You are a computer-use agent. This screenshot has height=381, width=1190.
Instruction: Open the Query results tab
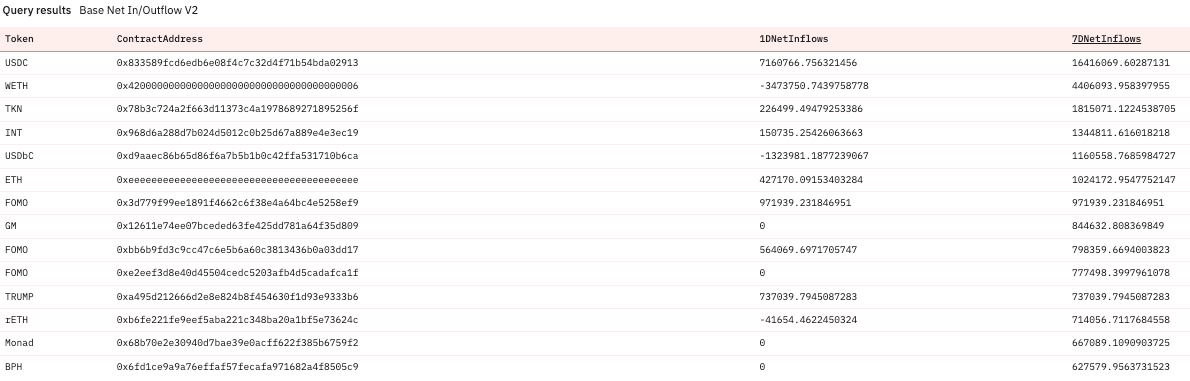coord(36,11)
